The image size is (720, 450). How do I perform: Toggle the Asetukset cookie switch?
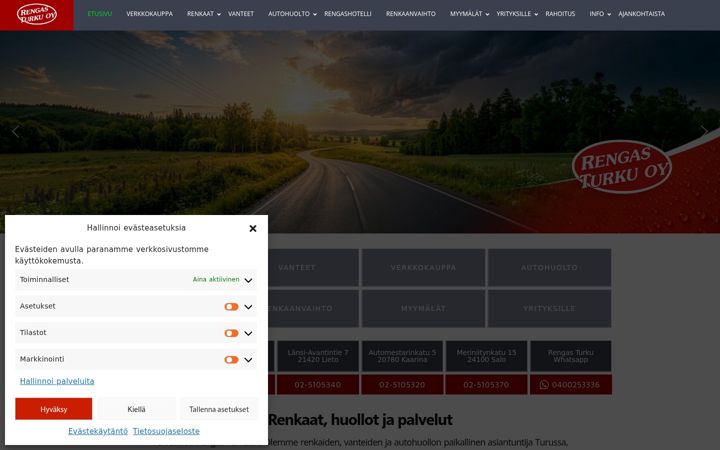[231, 307]
